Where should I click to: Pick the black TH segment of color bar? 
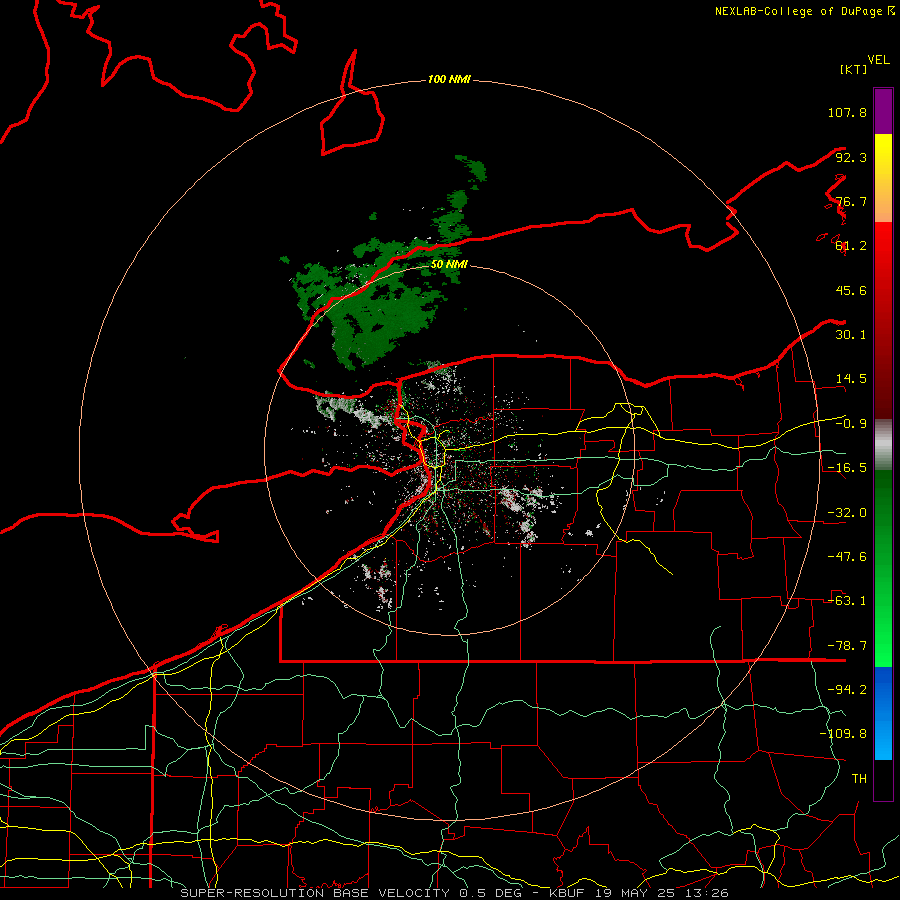(883, 779)
